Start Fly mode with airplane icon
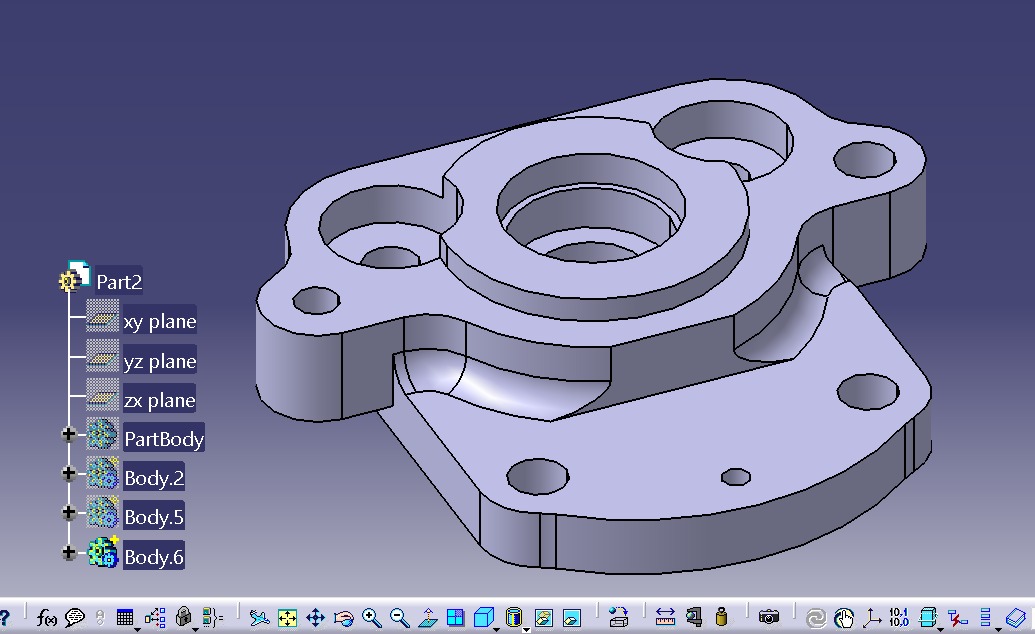 (260, 618)
